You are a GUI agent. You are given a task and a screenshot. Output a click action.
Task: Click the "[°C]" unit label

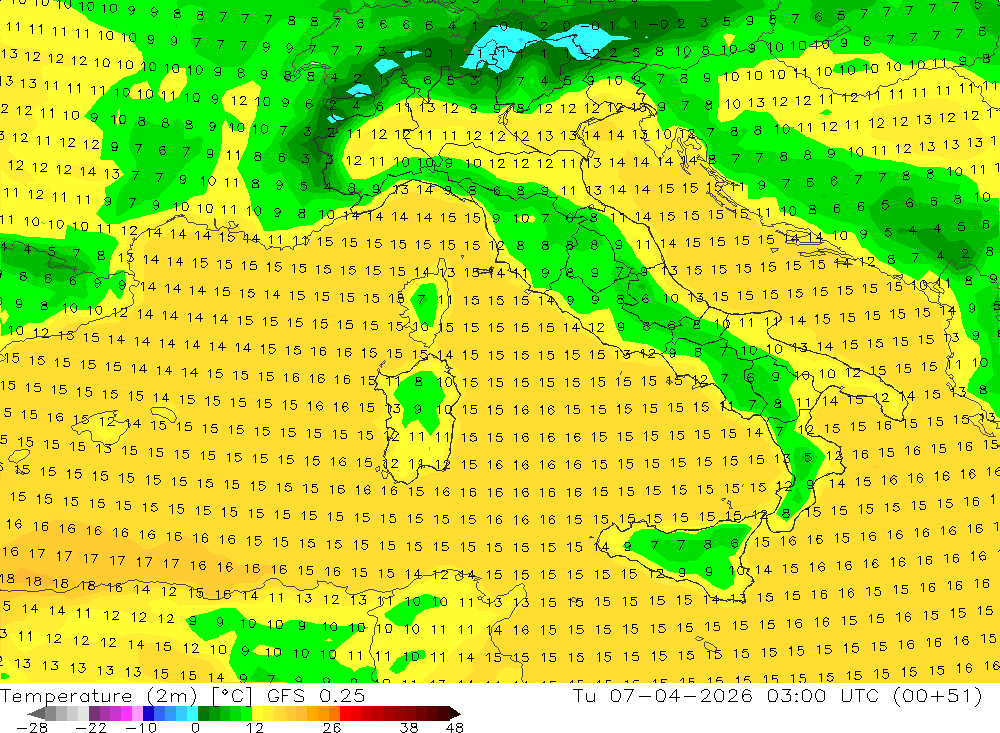click(232, 696)
